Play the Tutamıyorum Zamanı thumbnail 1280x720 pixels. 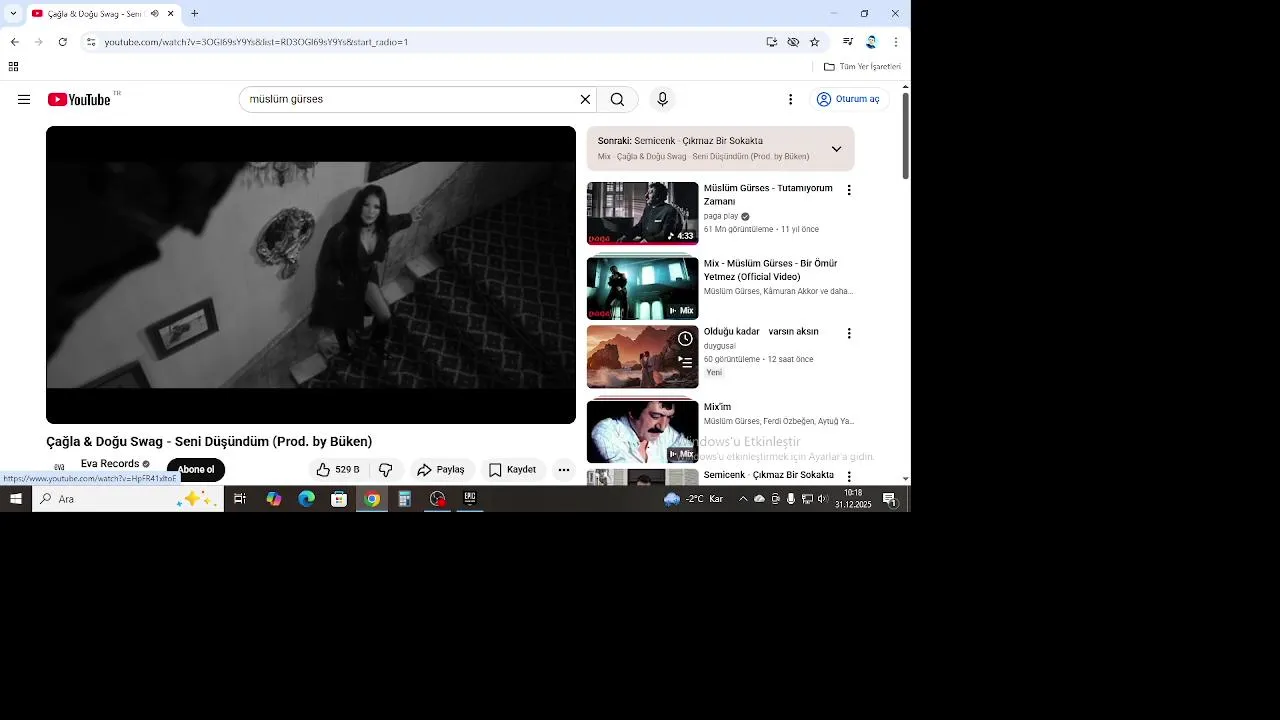pyautogui.click(x=642, y=213)
